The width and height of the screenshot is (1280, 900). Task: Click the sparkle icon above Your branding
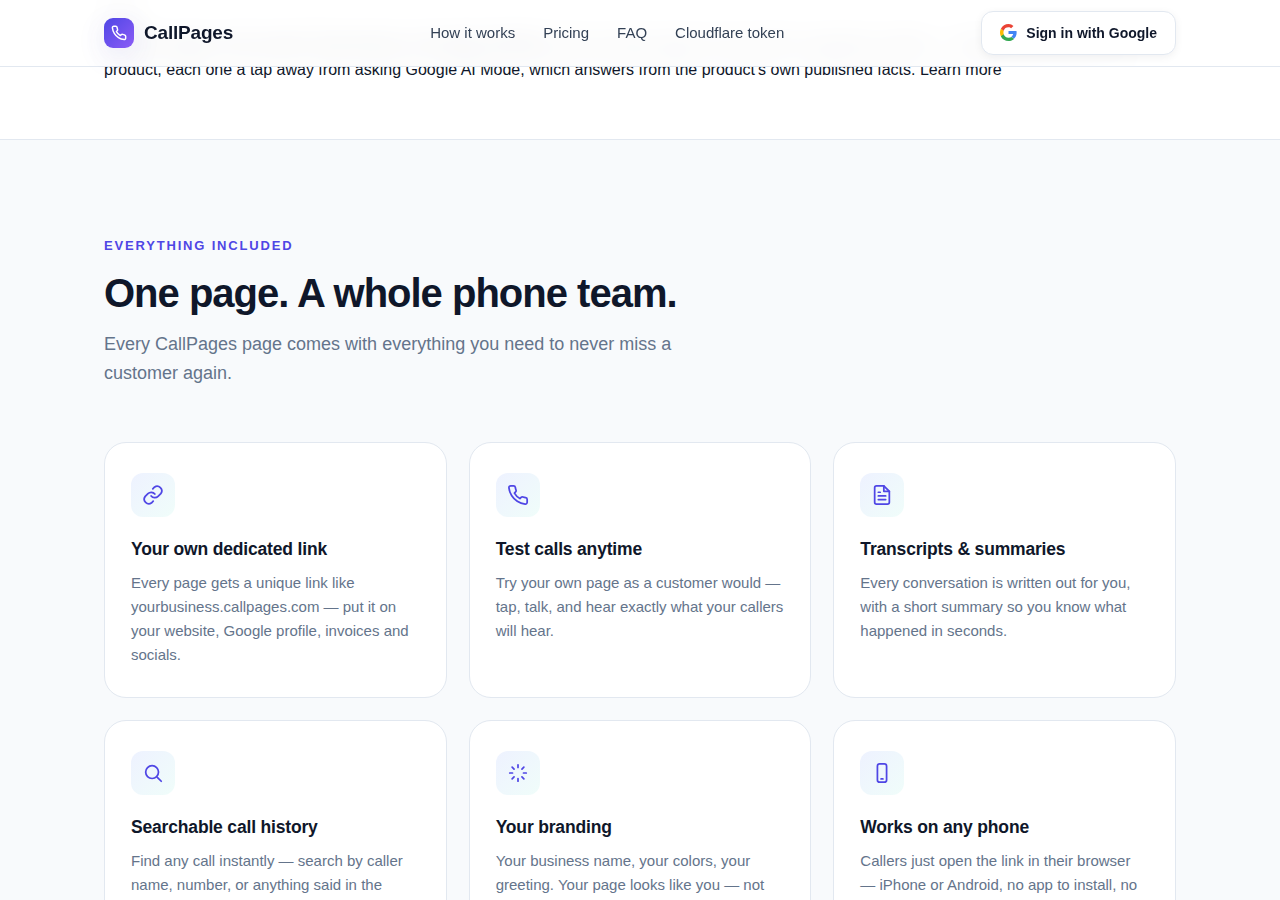[x=518, y=773]
